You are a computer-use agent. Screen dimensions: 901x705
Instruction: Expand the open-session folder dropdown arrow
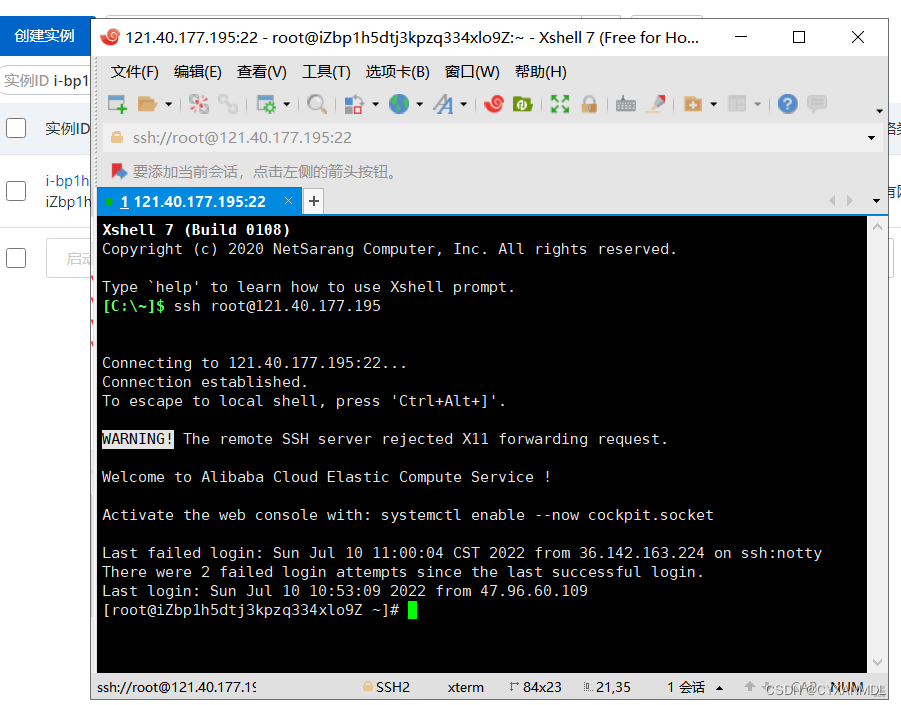[168, 105]
